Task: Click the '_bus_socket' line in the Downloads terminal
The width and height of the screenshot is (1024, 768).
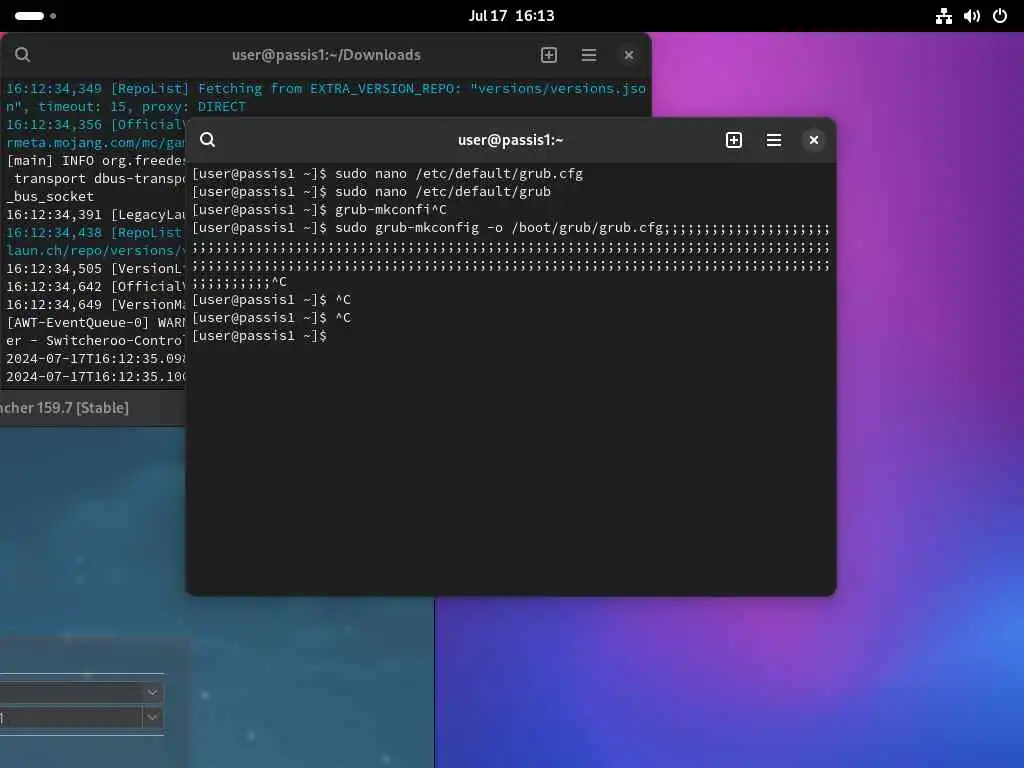Action: [x=50, y=197]
